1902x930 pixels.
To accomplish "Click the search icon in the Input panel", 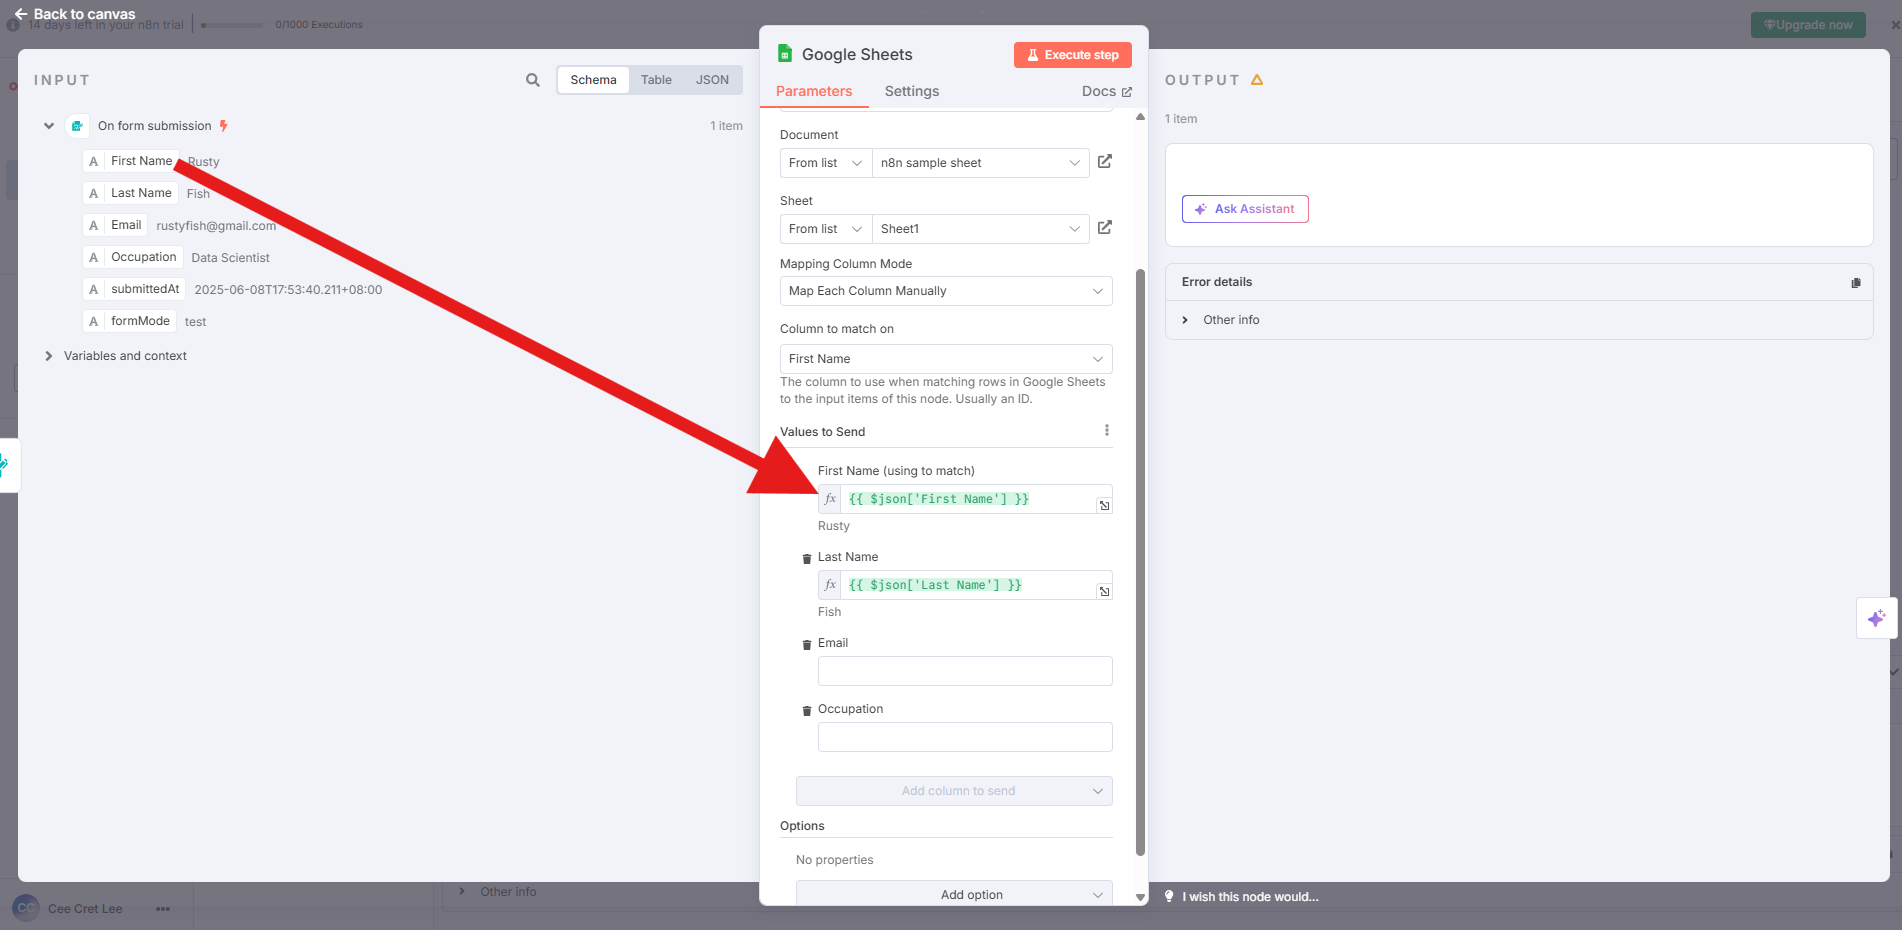I will click(532, 80).
